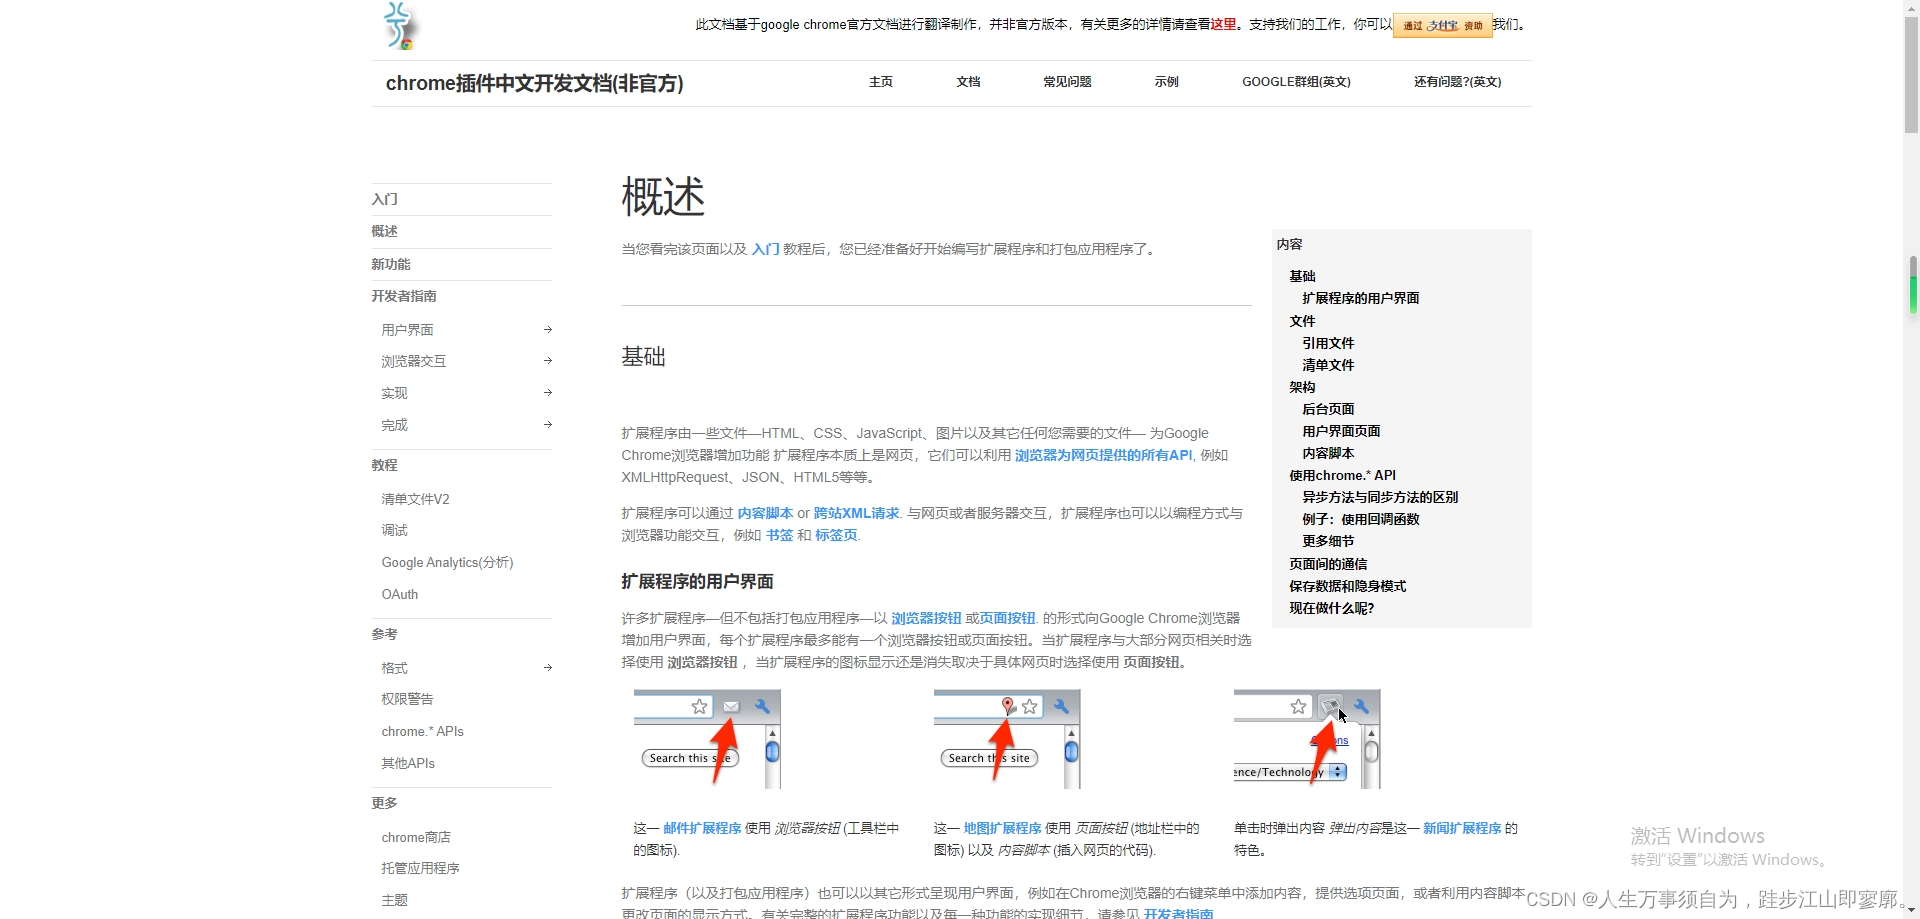This screenshot has height=919, width=1920.
Task: Open the 入门 link in the intro paragraph
Action: [765, 249]
